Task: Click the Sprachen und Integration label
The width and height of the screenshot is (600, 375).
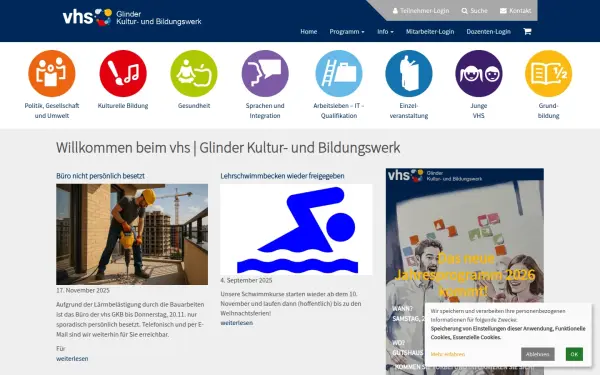Action: point(265,111)
